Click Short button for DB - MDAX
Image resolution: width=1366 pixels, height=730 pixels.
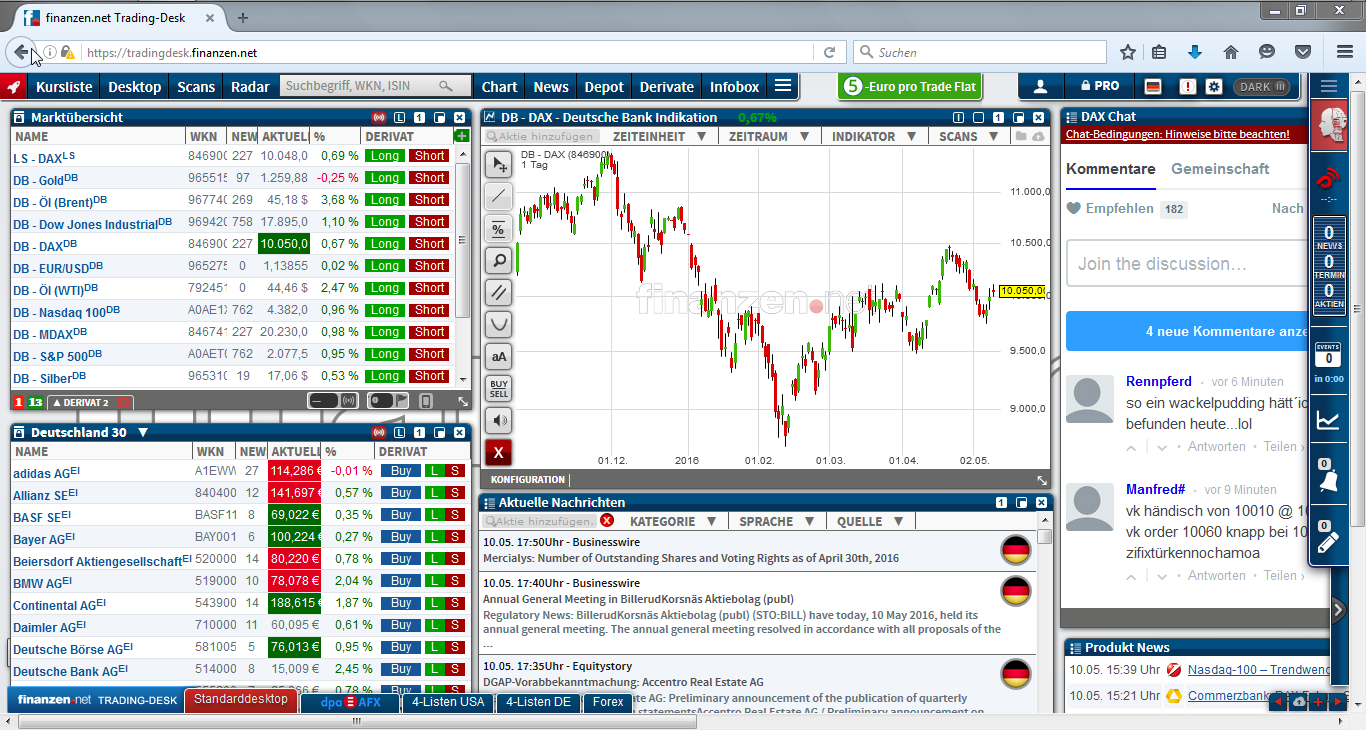[430, 332]
